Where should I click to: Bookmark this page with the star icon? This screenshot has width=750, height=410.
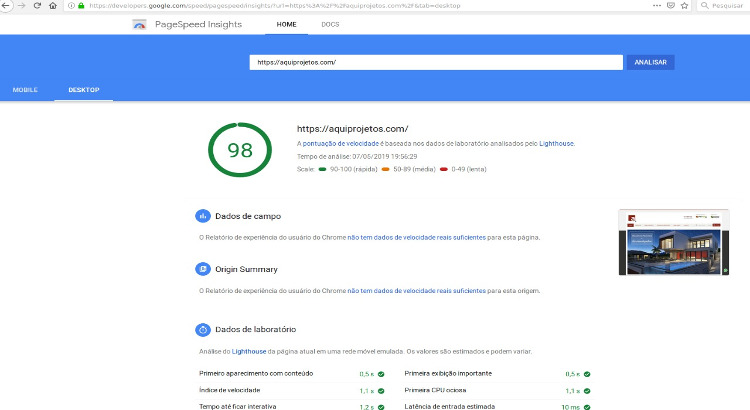(x=684, y=5)
